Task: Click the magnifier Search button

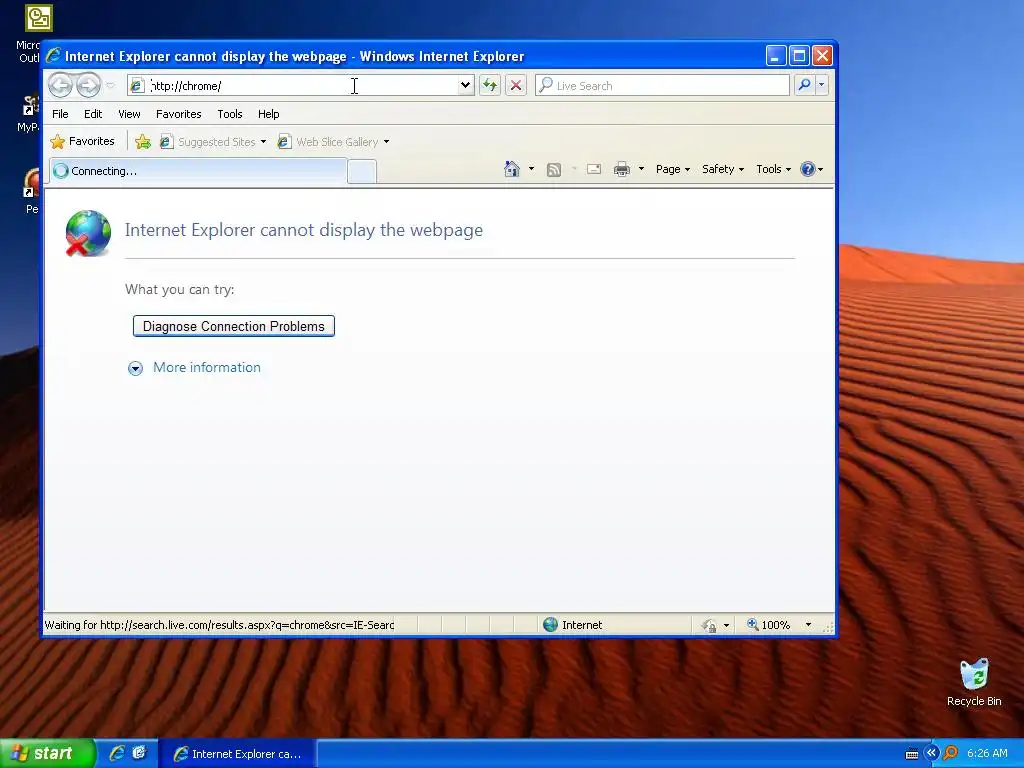Action: (805, 85)
